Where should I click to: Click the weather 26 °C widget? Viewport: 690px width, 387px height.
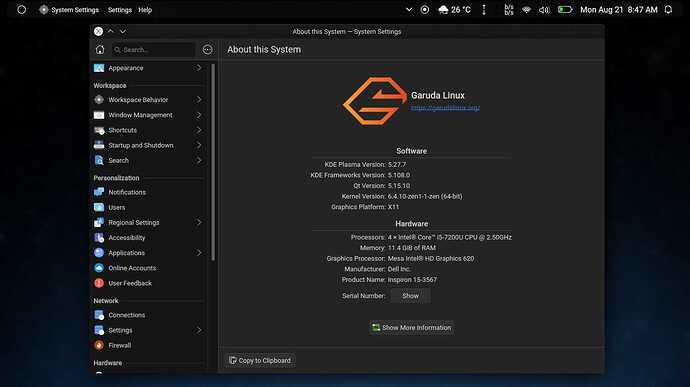455,10
